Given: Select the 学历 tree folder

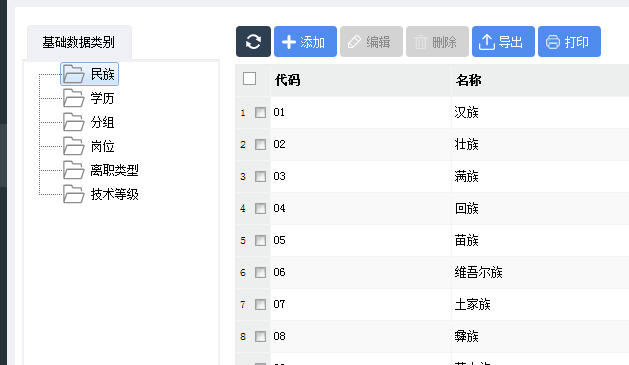Looking at the screenshot, I should (89, 98).
